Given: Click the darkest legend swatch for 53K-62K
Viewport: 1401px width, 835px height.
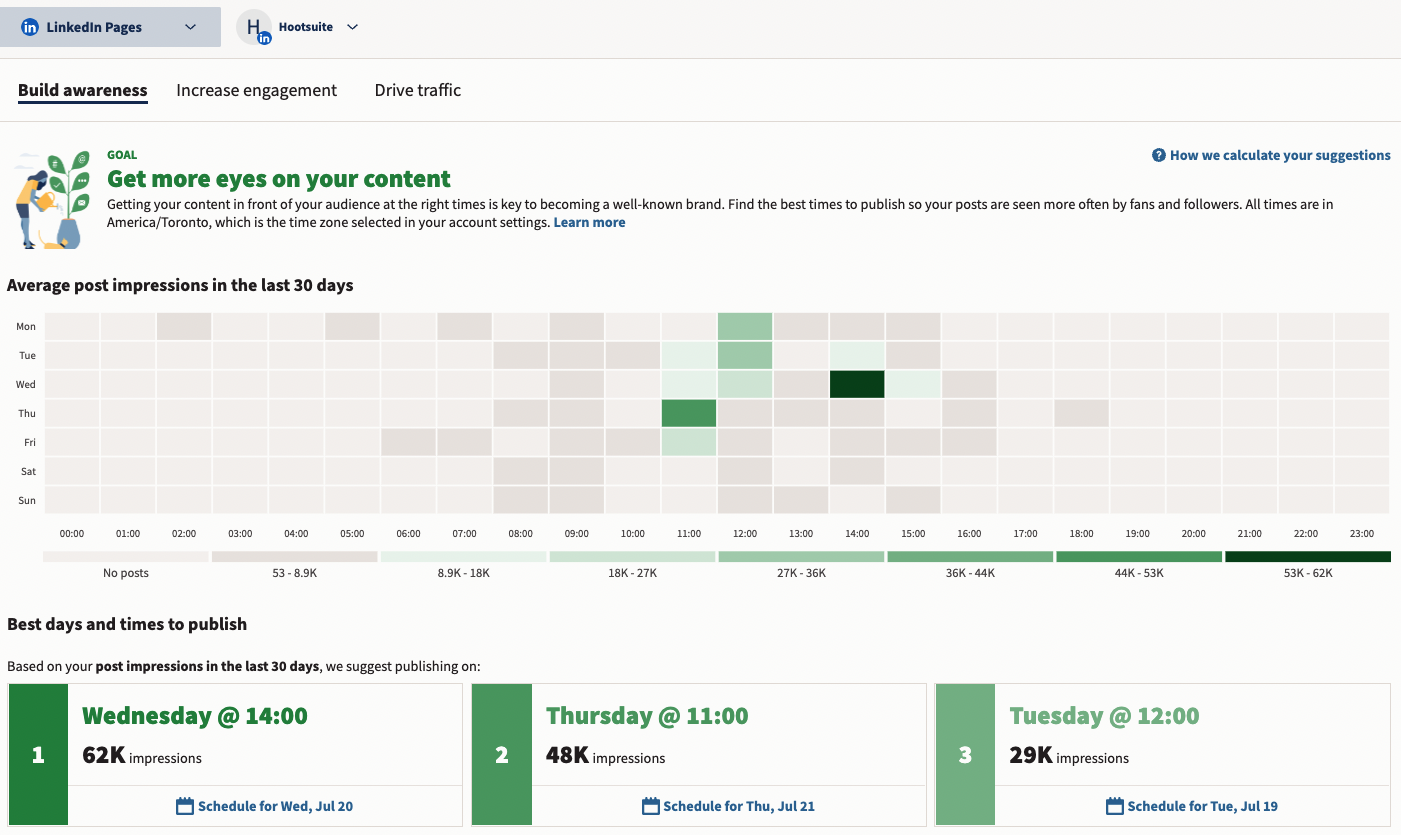Looking at the screenshot, I should 1307,556.
